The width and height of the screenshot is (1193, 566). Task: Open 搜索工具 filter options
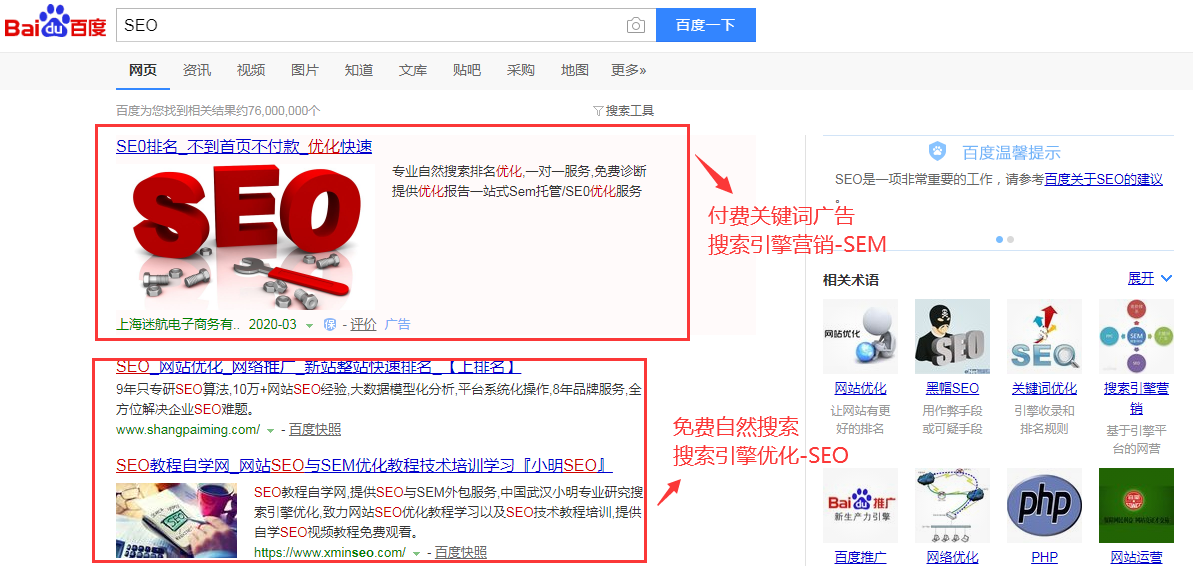pyautogui.click(x=623, y=110)
